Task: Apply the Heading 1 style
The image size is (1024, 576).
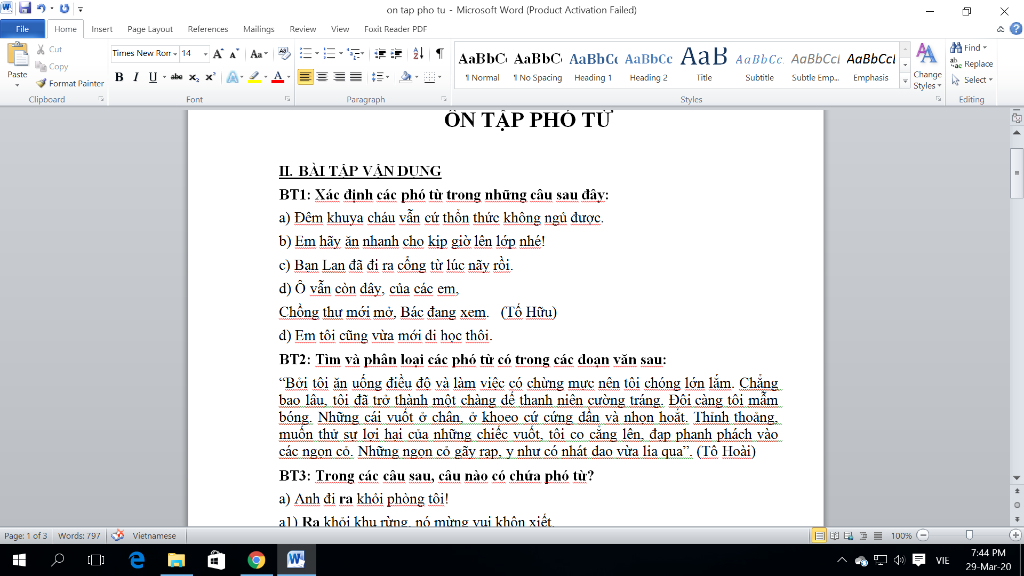Action: [x=593, y=65]
